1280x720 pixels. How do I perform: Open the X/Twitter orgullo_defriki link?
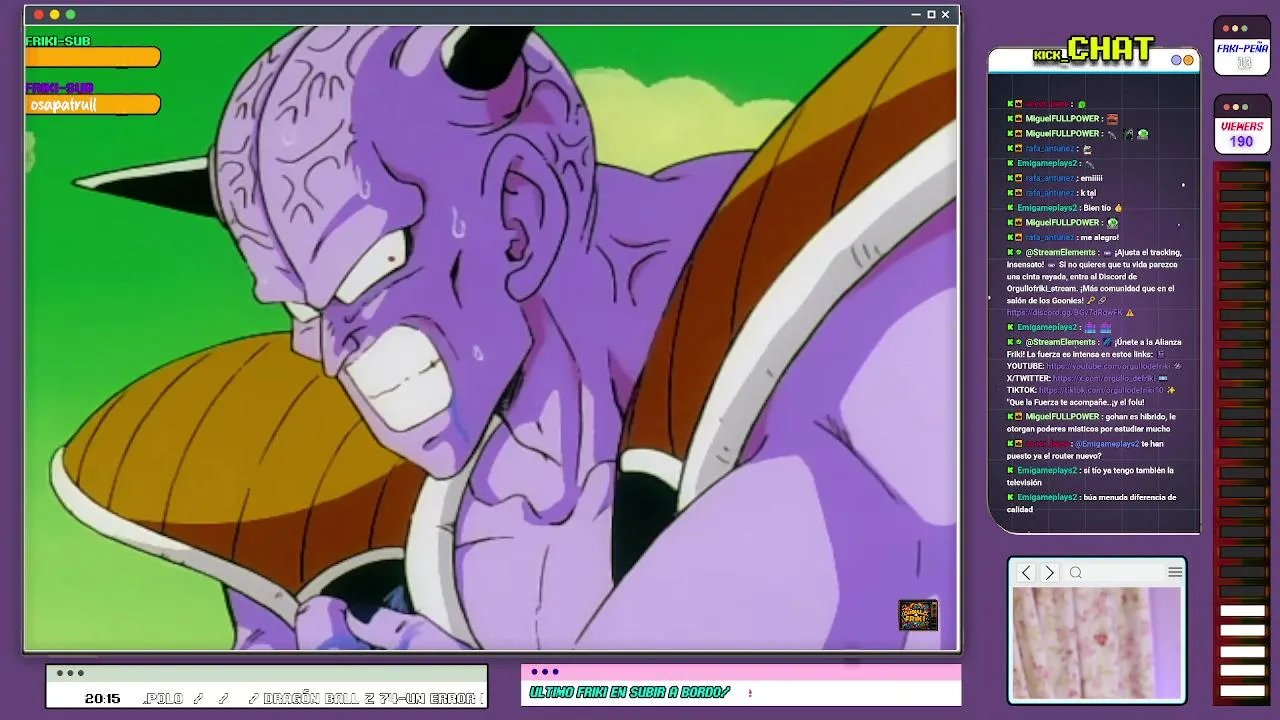(1104, 379)
